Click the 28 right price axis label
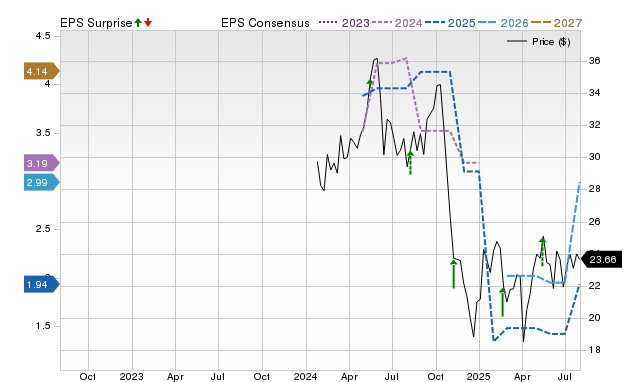 [594, 189]
